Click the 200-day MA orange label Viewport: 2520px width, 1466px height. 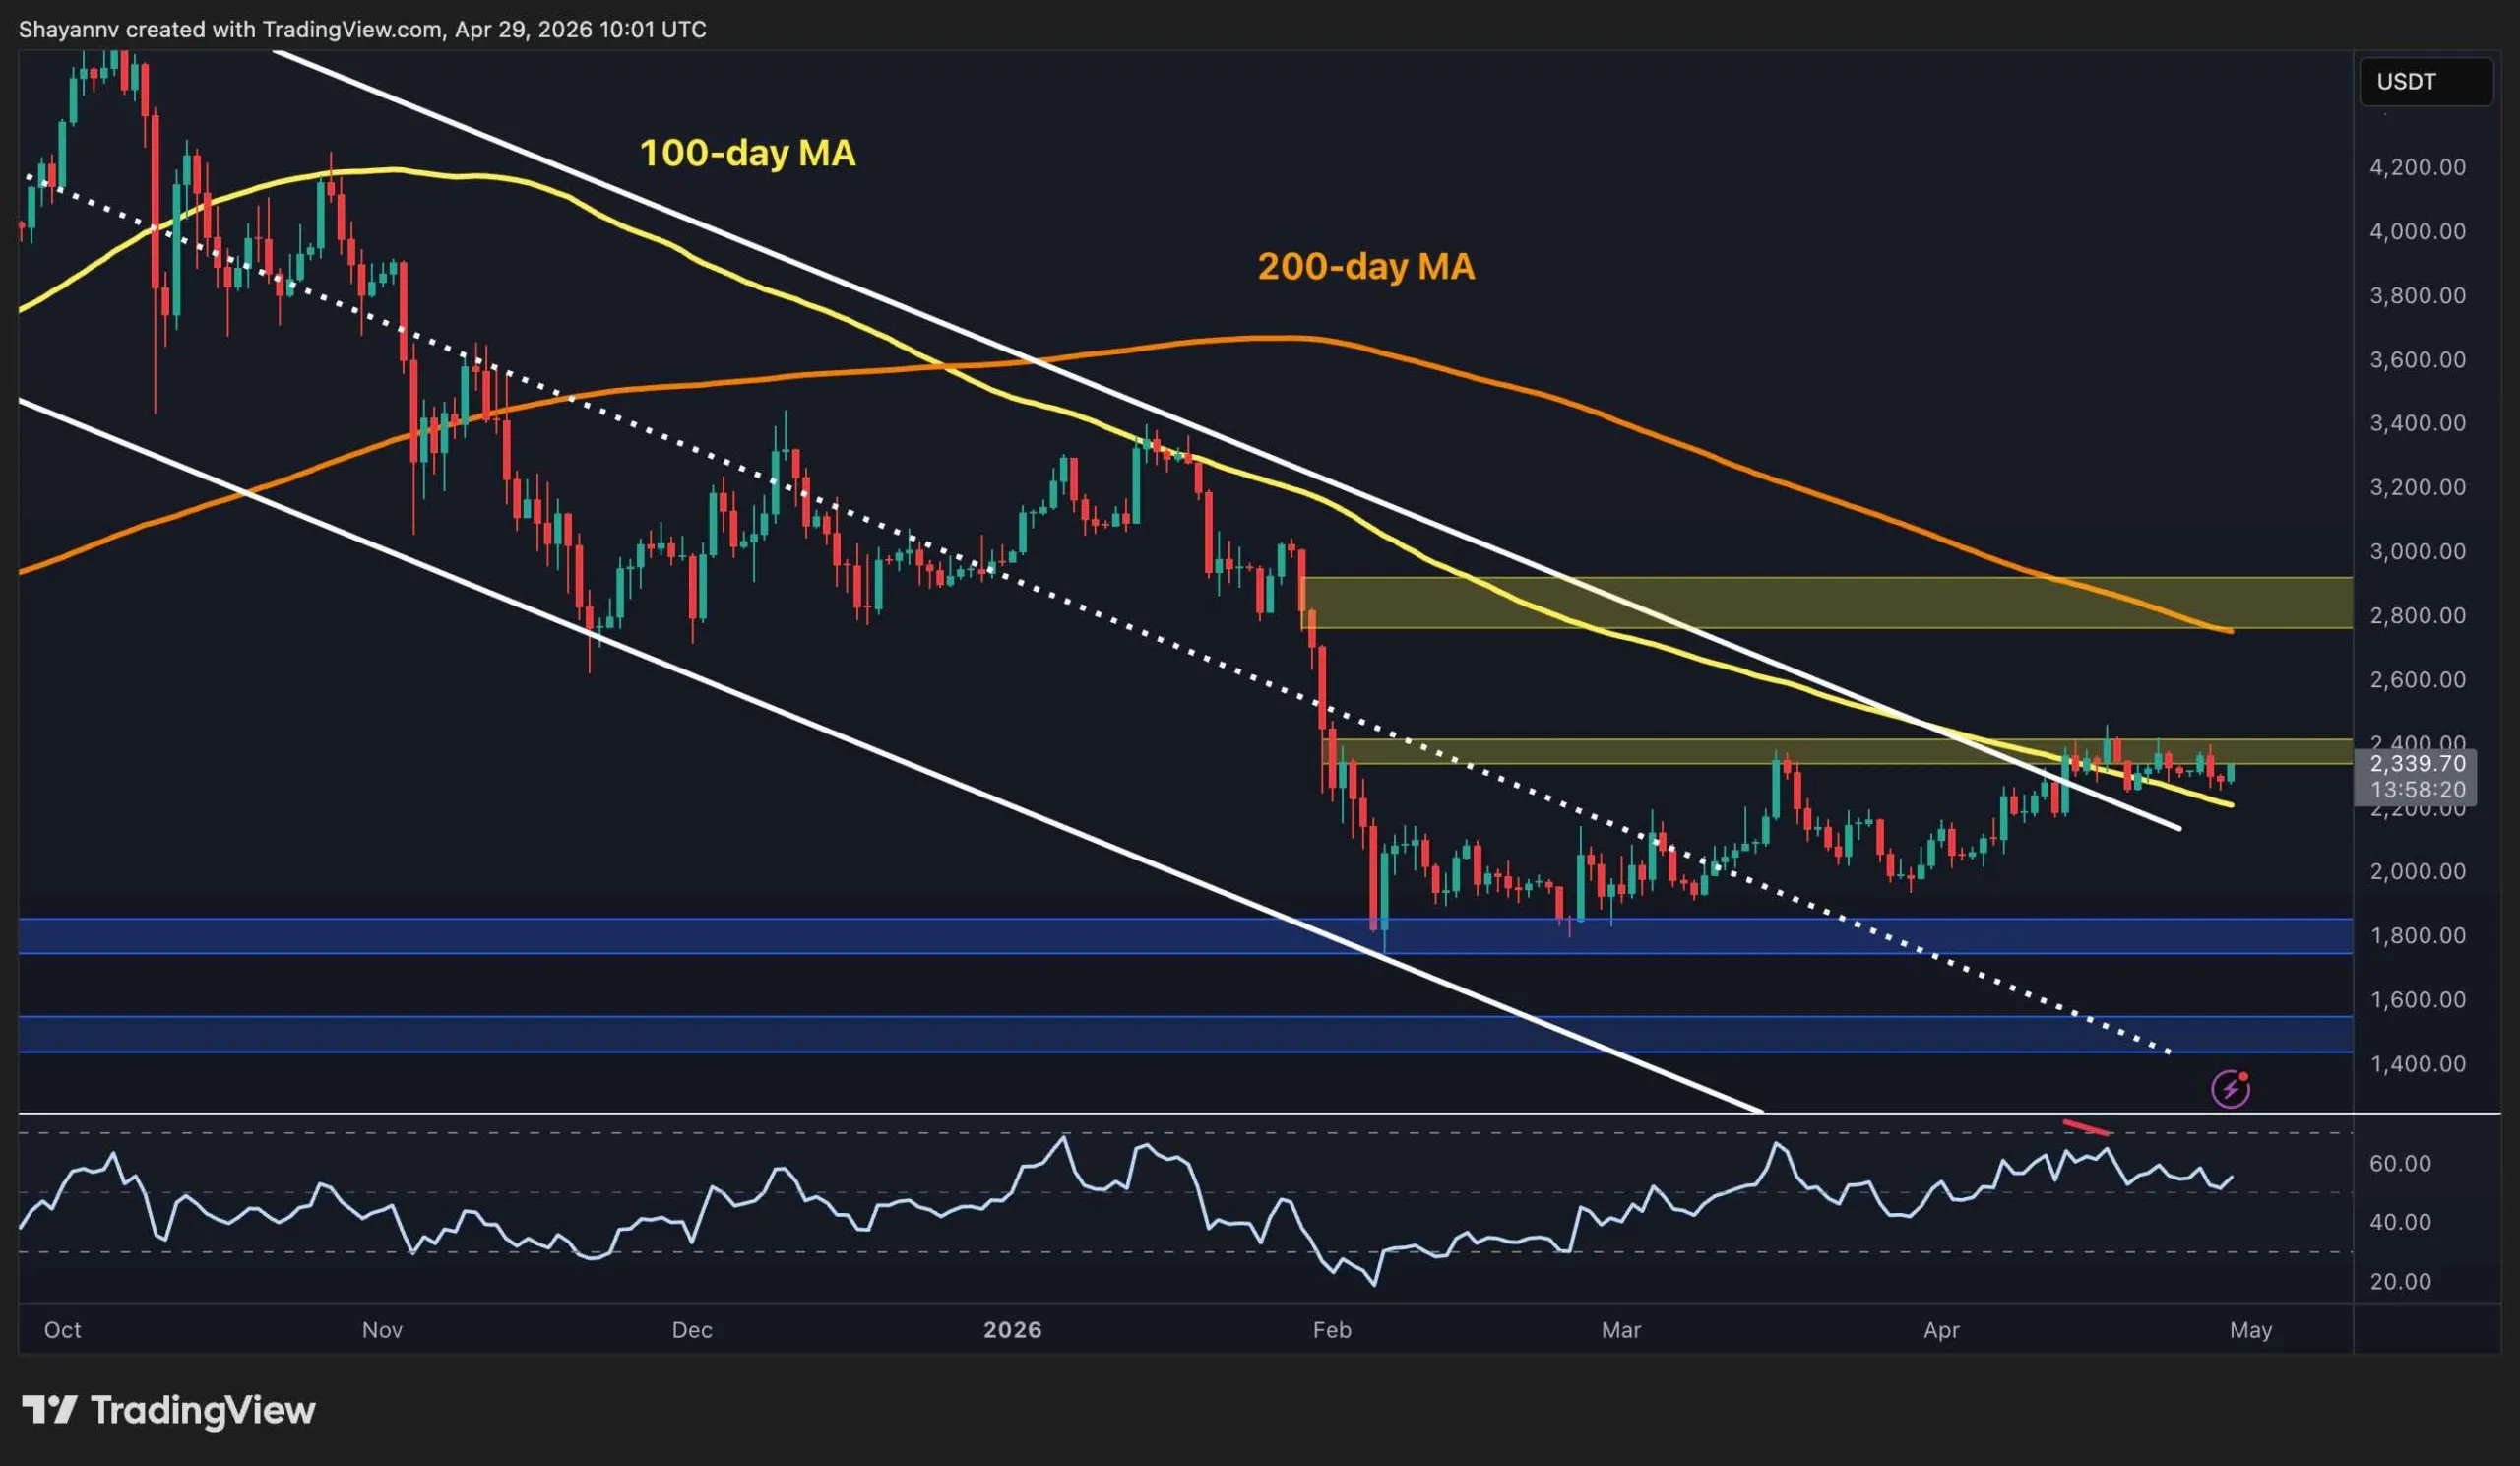click(1365, 266)
